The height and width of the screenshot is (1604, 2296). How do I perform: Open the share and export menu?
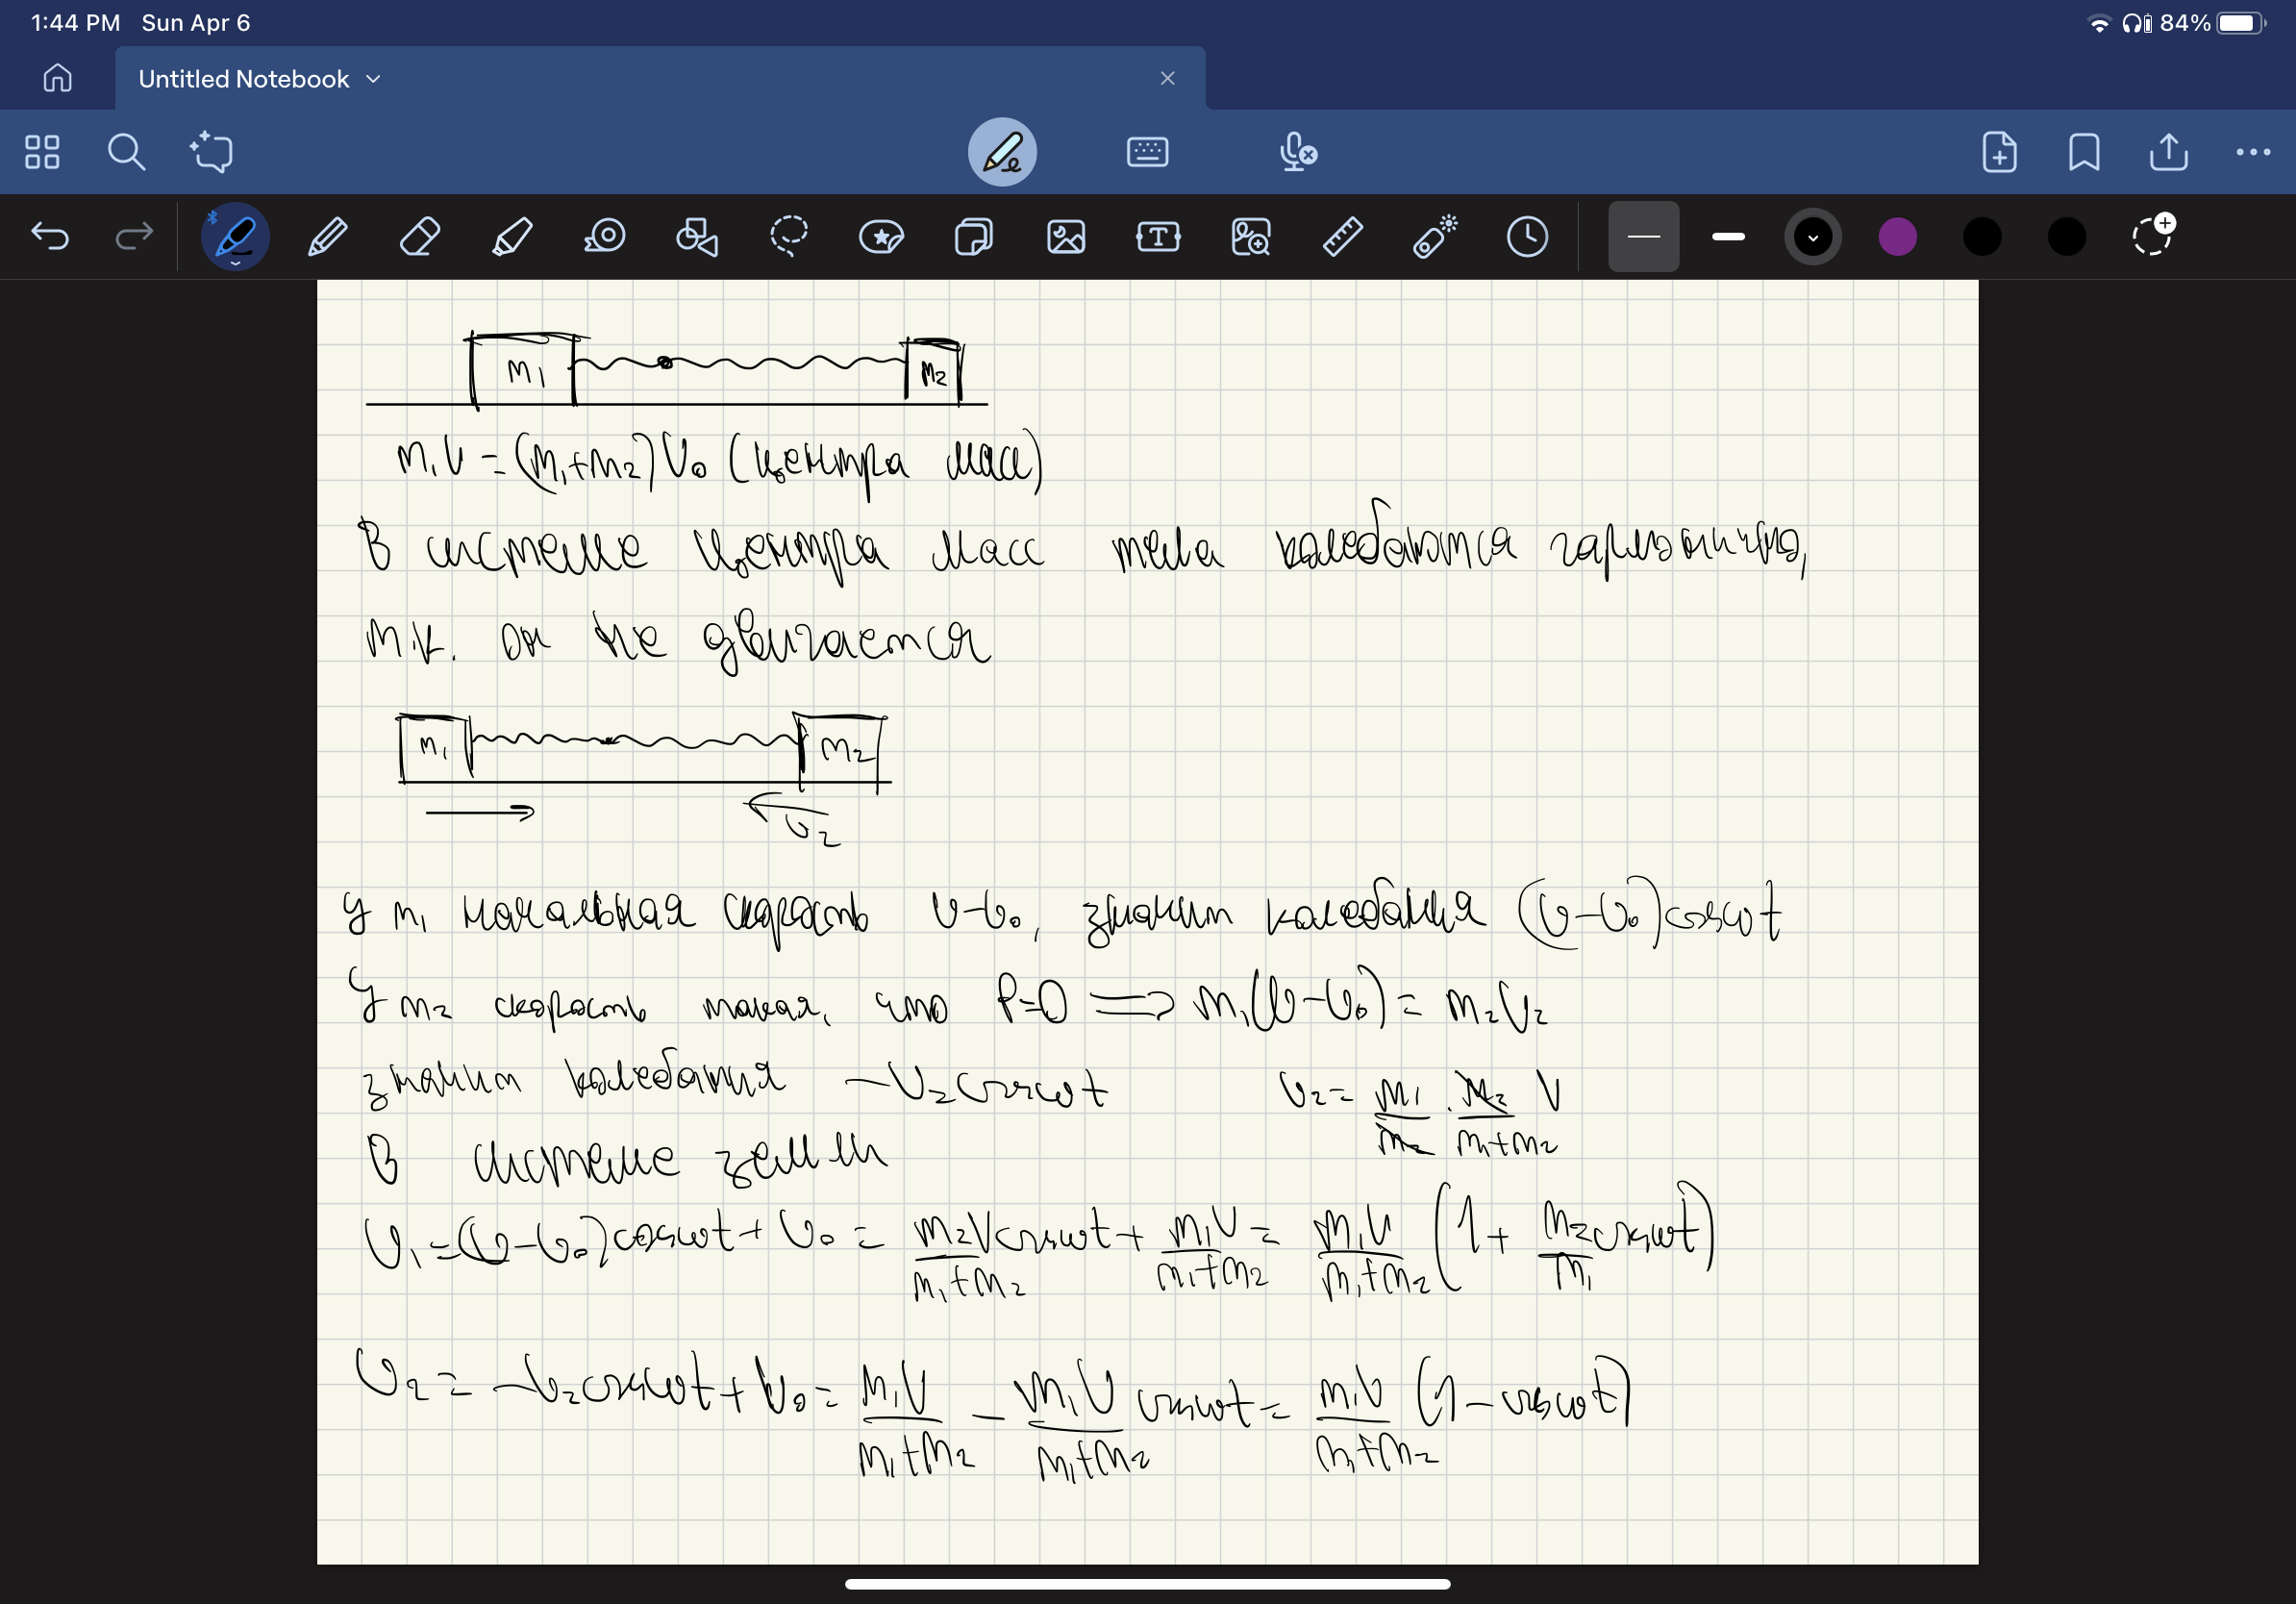pos(2168,152)
